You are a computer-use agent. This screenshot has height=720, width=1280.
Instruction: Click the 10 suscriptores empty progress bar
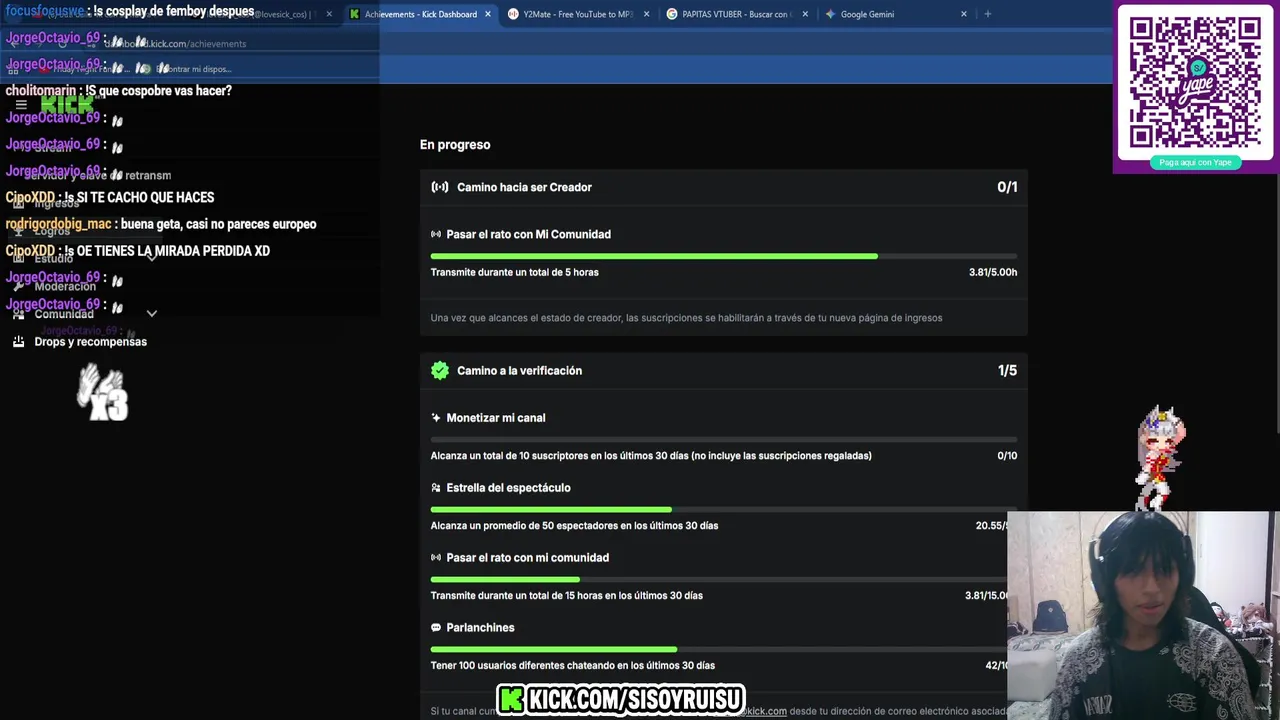coord(724,440)
